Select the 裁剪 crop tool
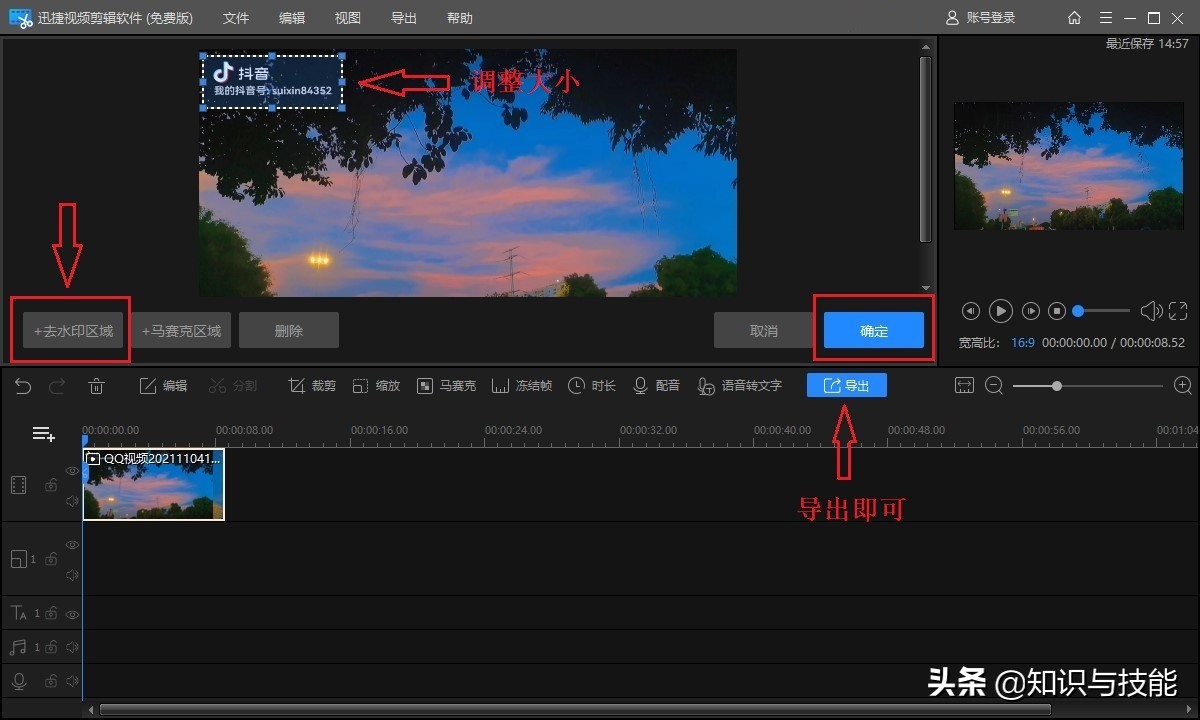This screenshot has height=720, width=1200. (311, 386)
